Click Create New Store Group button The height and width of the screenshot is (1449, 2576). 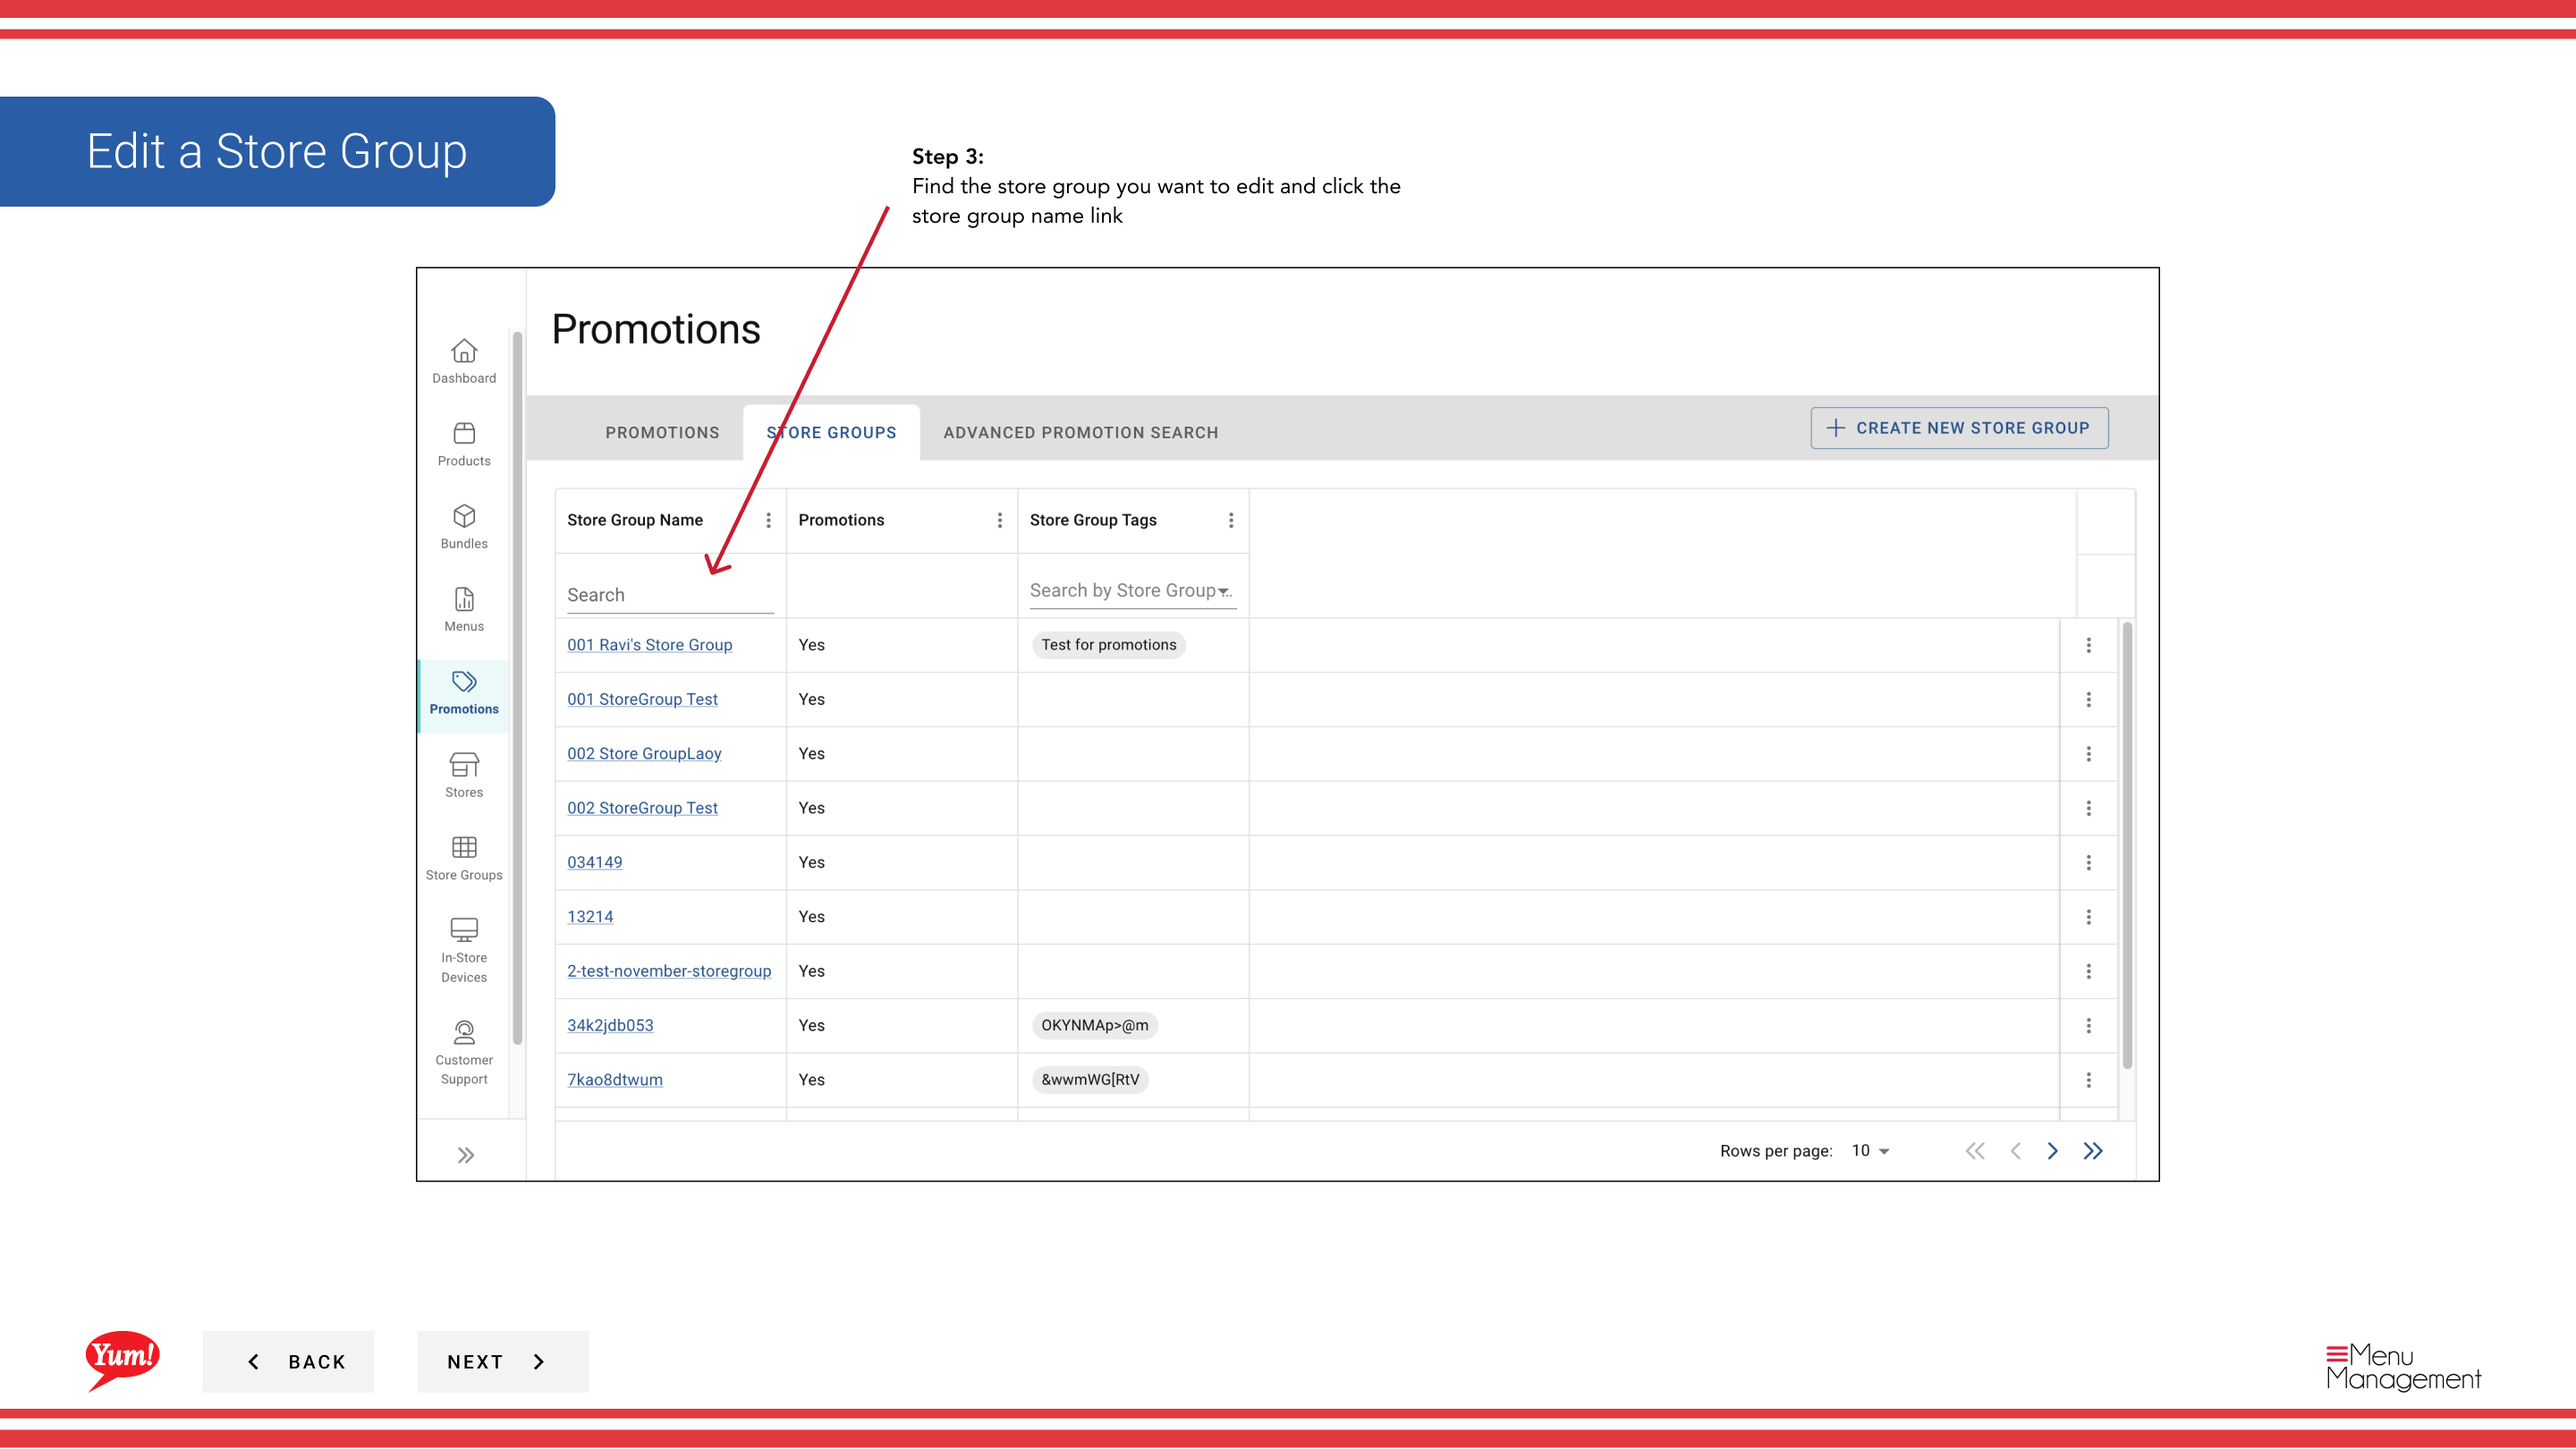pos(1959,428)
